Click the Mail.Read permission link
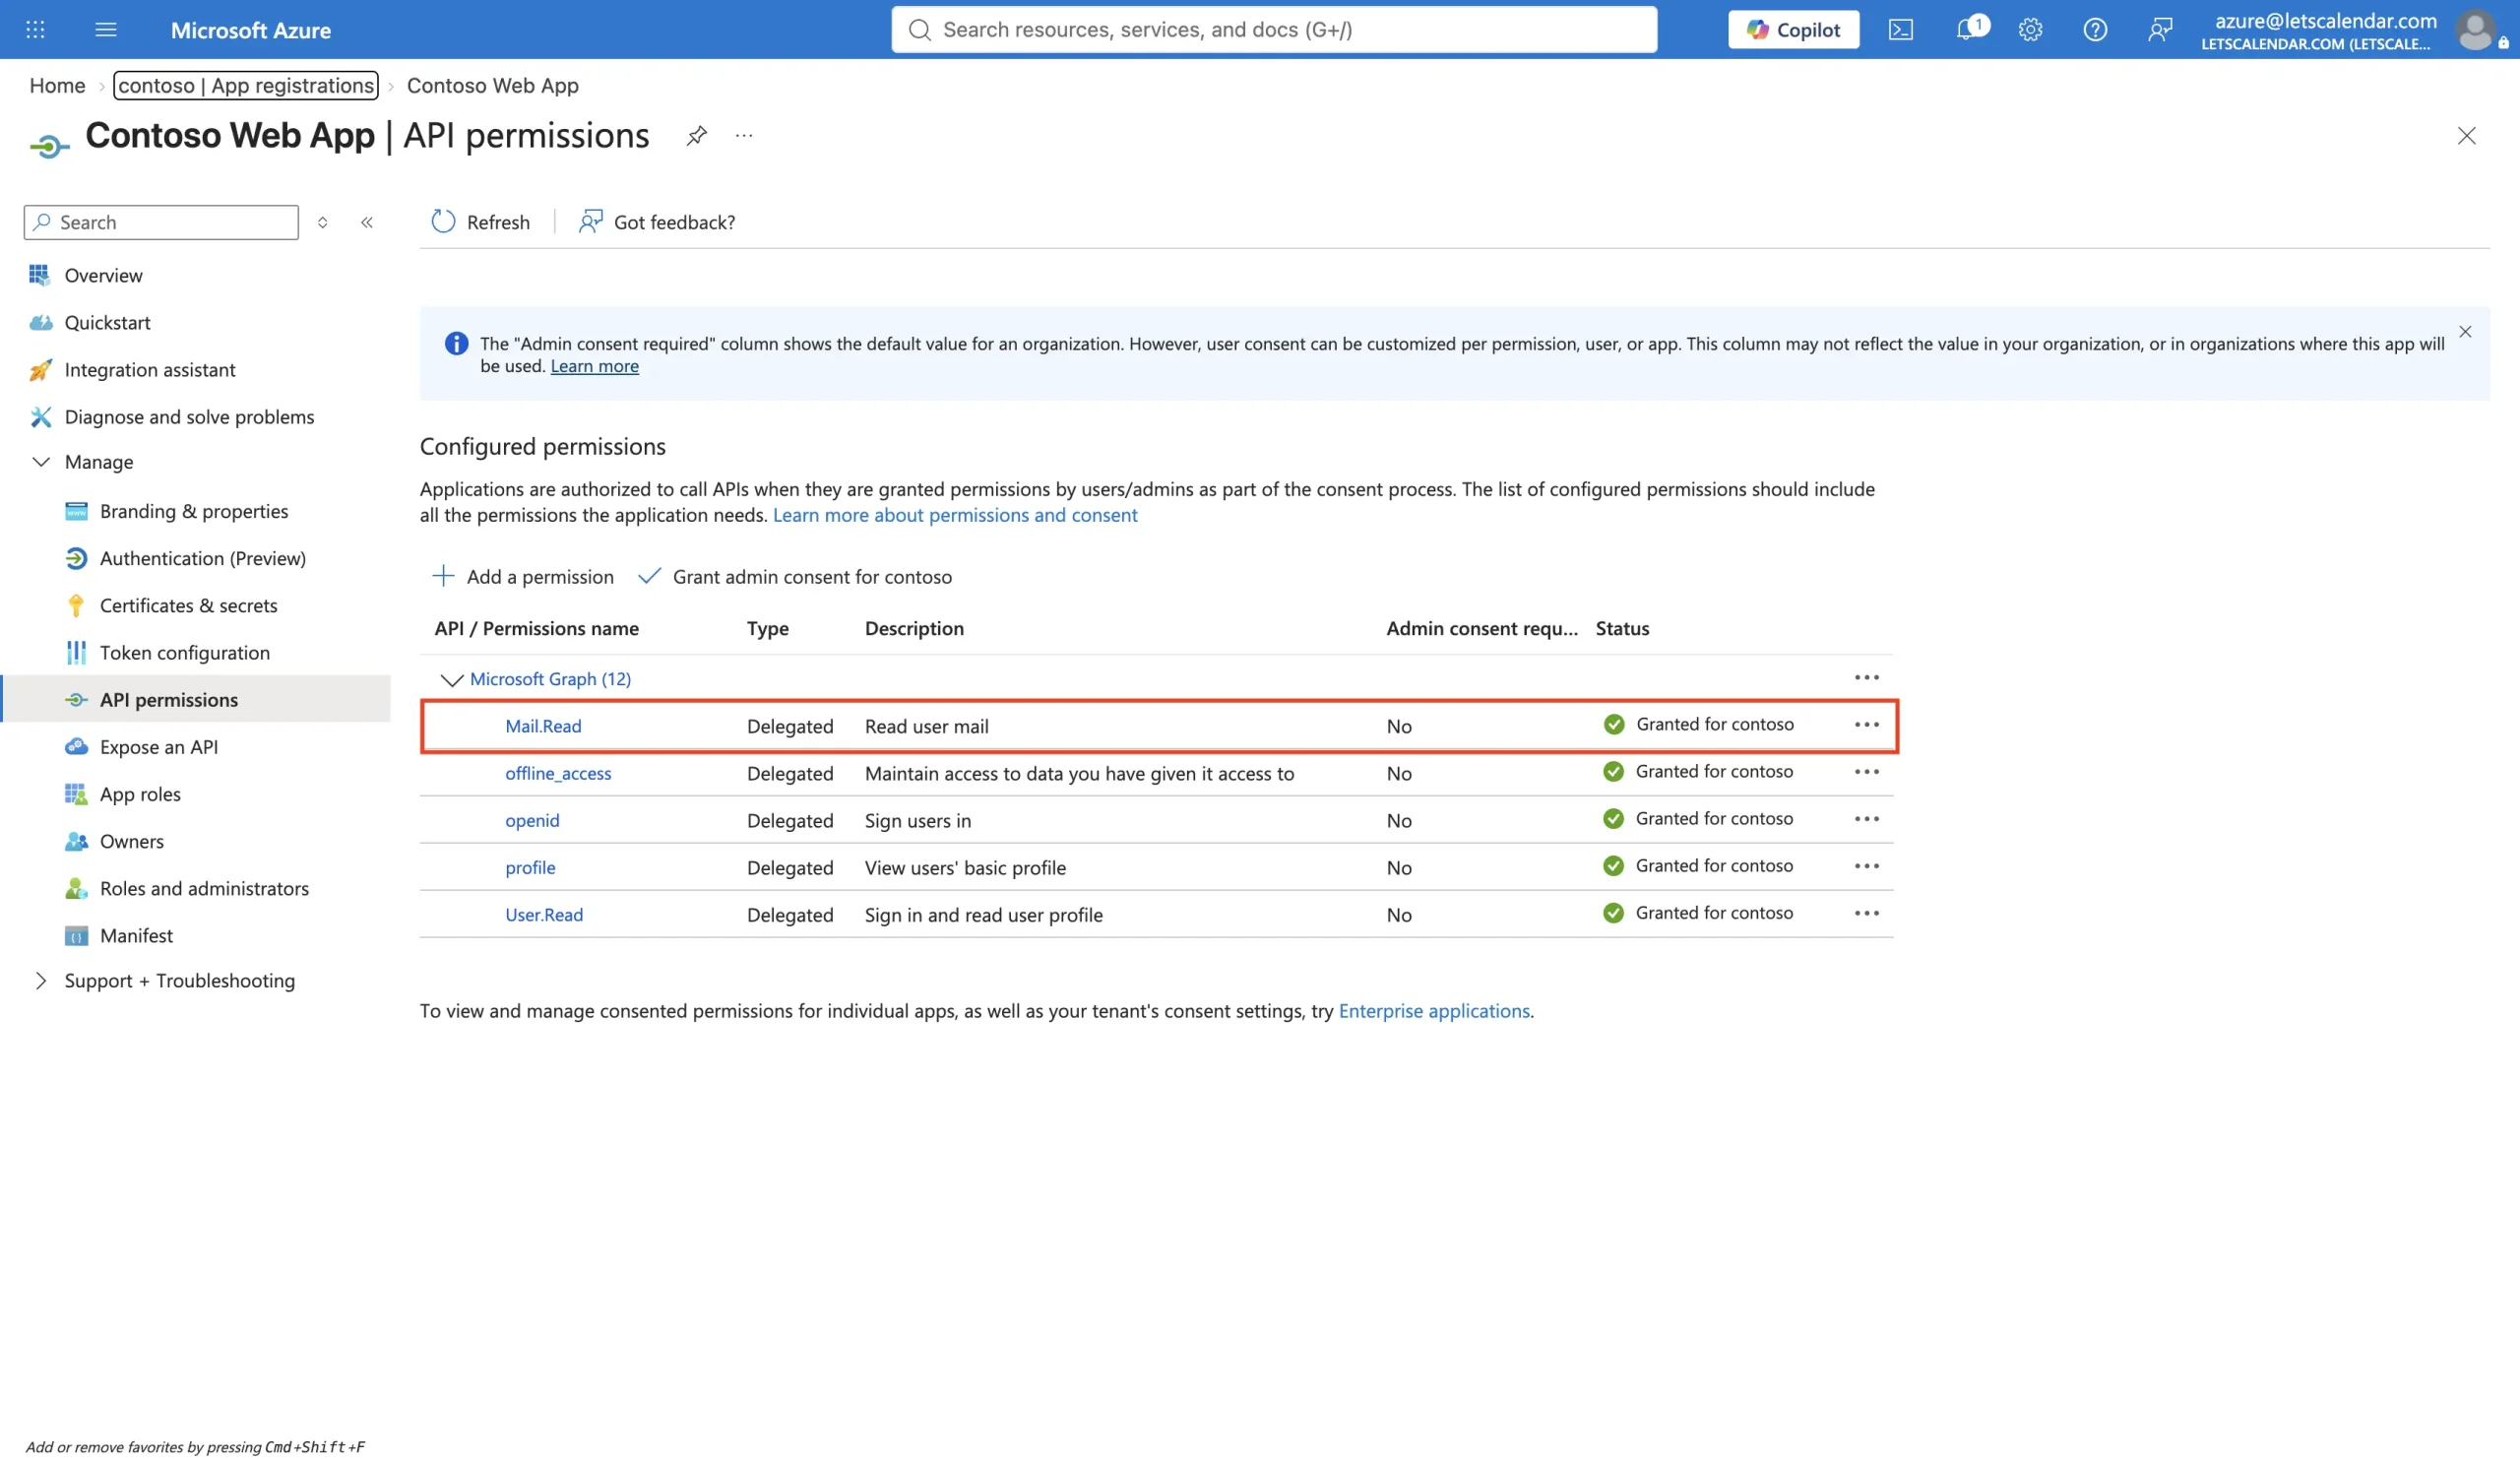Screen dimensions: 2520x1459 543,726
